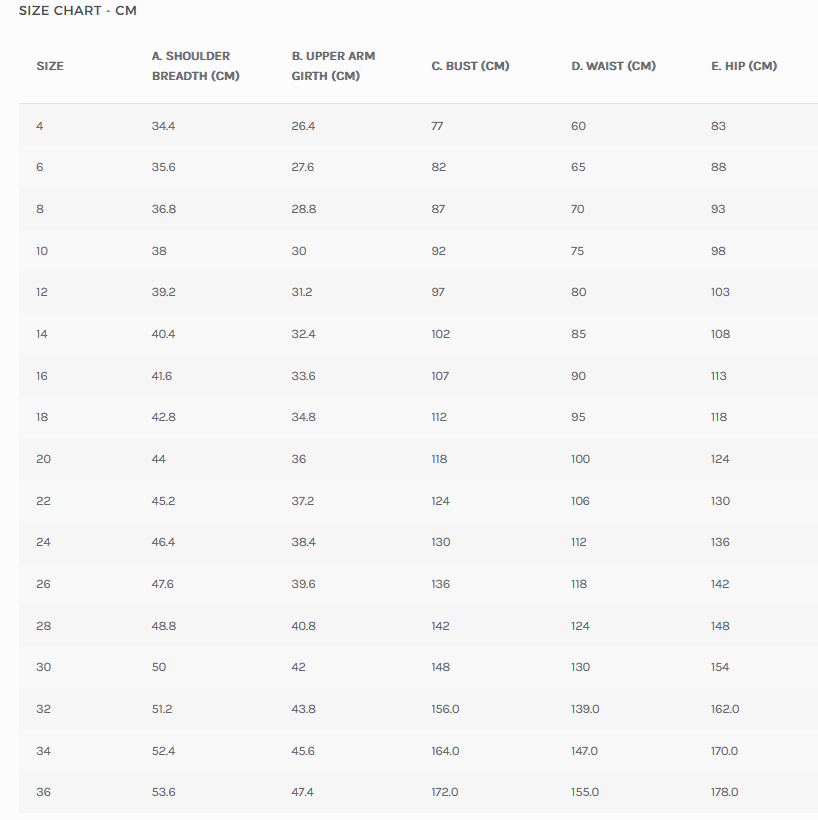Screen dimensions: 818x820
Task: Click the size 30 row label
Action: click(43, 667)
